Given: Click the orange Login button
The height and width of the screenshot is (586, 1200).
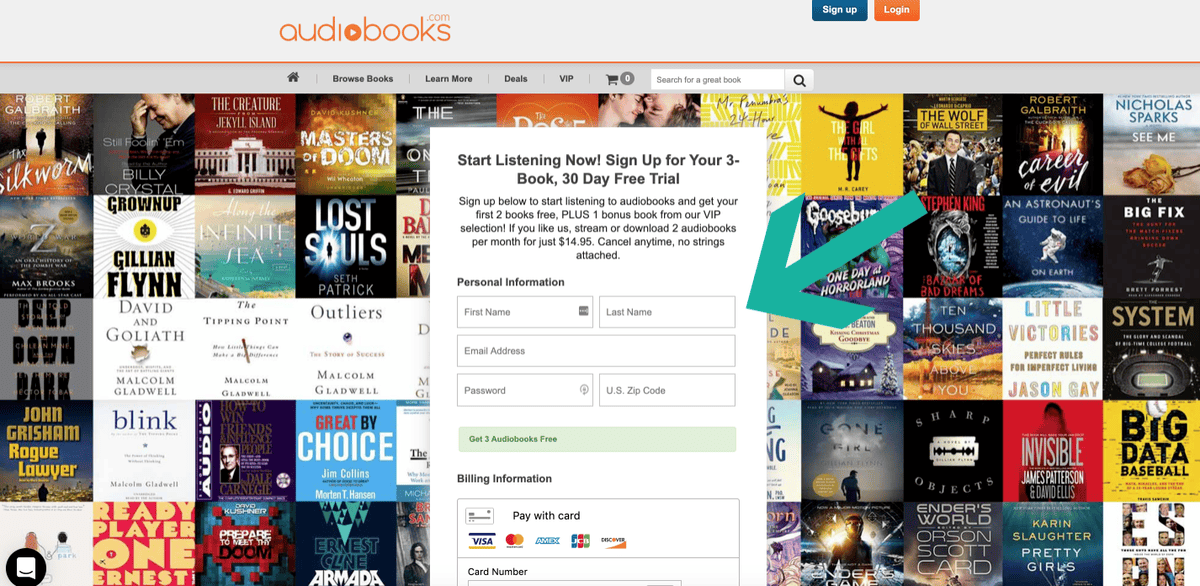Looking at the screenshot, I should [896, 10].
